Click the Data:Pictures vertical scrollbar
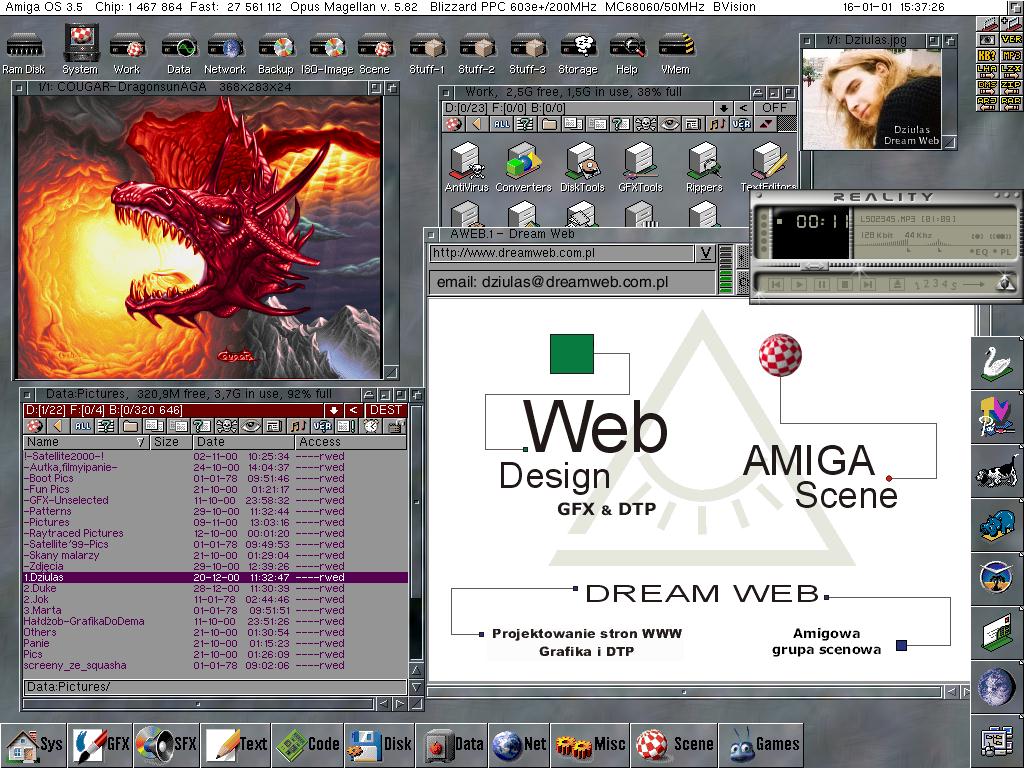Image resolution: width=1024 pixels, height=768 pixels. click(x=415, y=533)
